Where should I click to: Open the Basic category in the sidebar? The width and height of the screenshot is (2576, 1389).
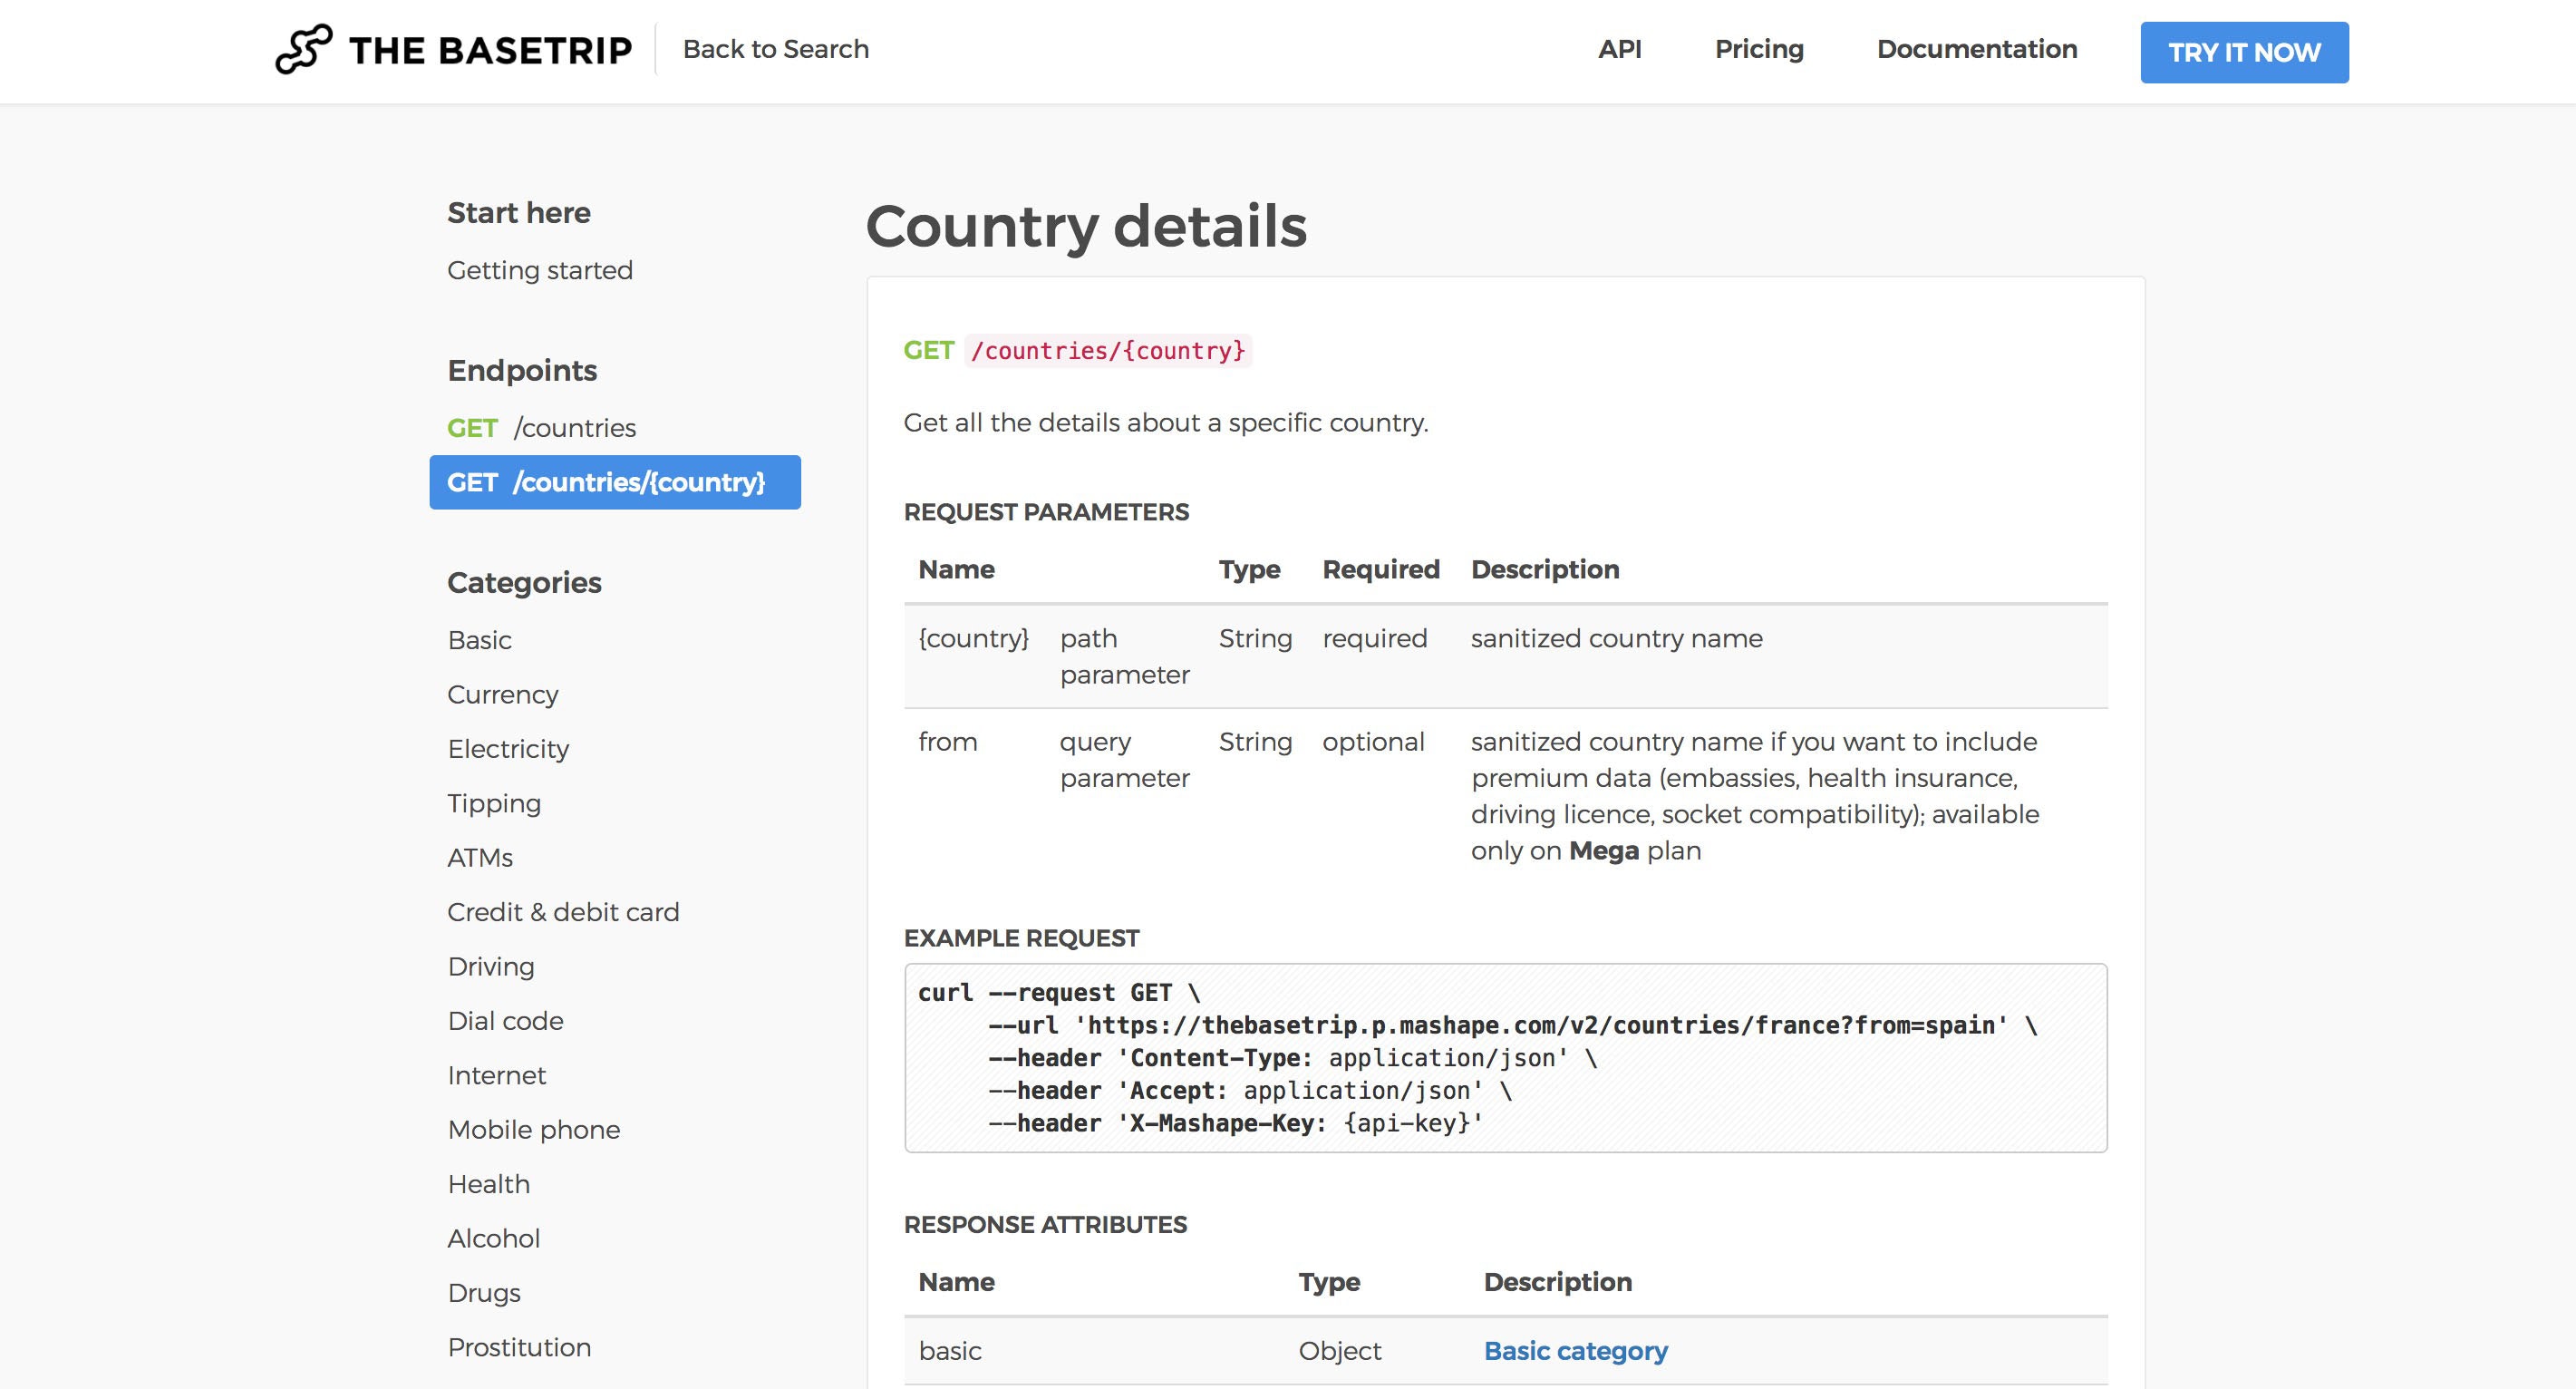[x=479, y=640]
